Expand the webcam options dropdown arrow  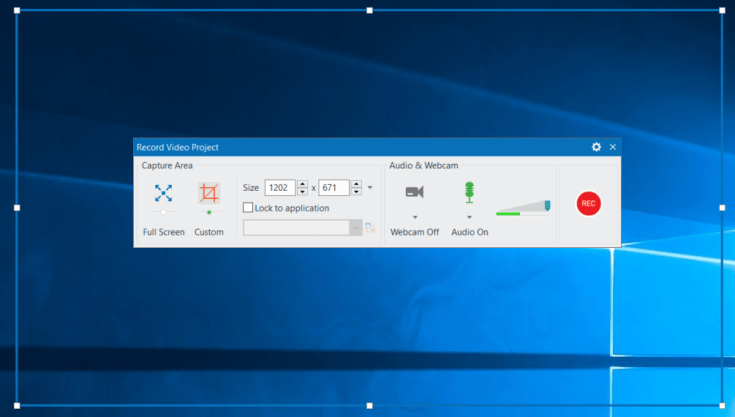click(414, 216)
